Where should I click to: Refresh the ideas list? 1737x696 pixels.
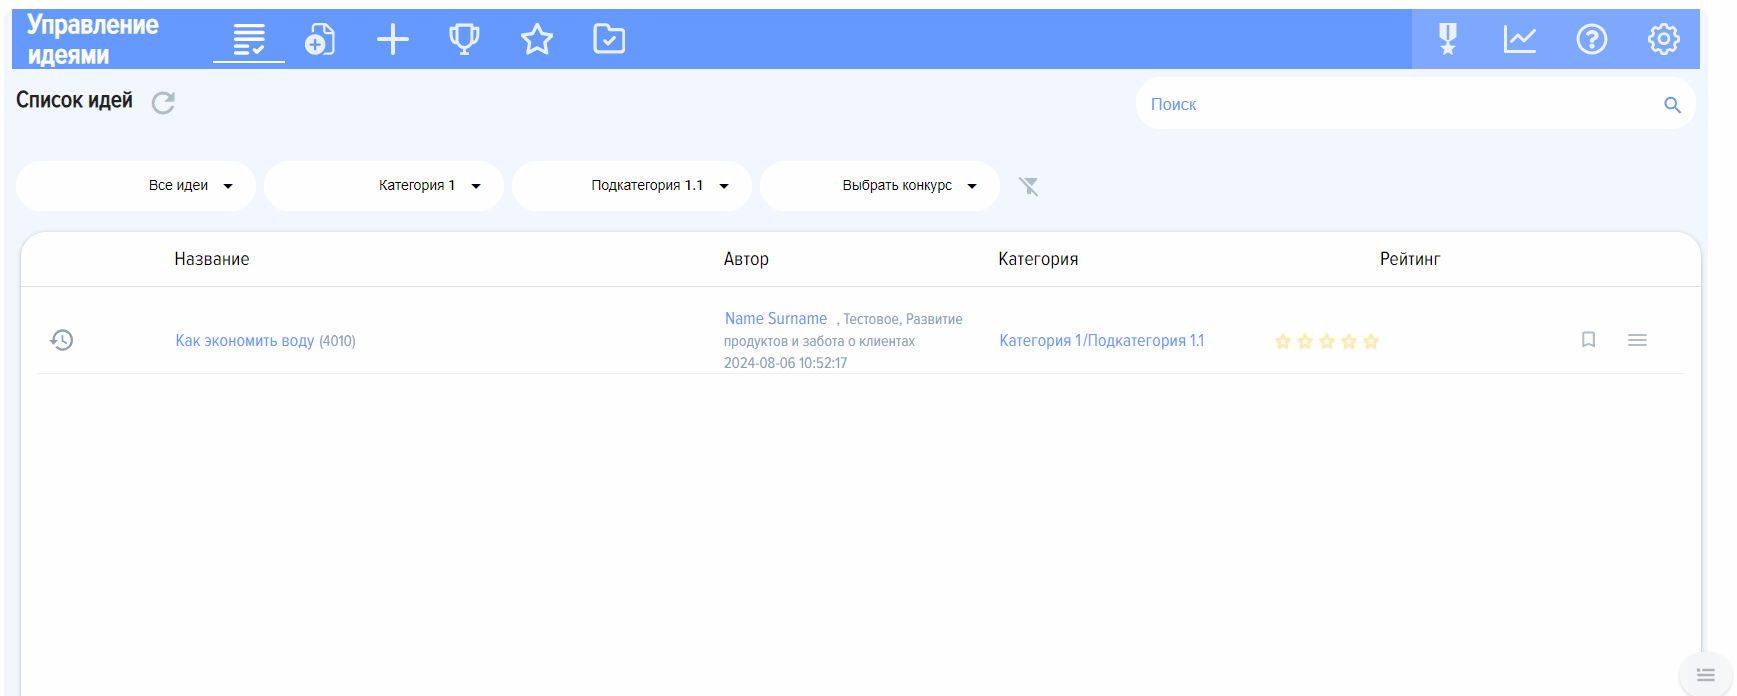point(163,103)
